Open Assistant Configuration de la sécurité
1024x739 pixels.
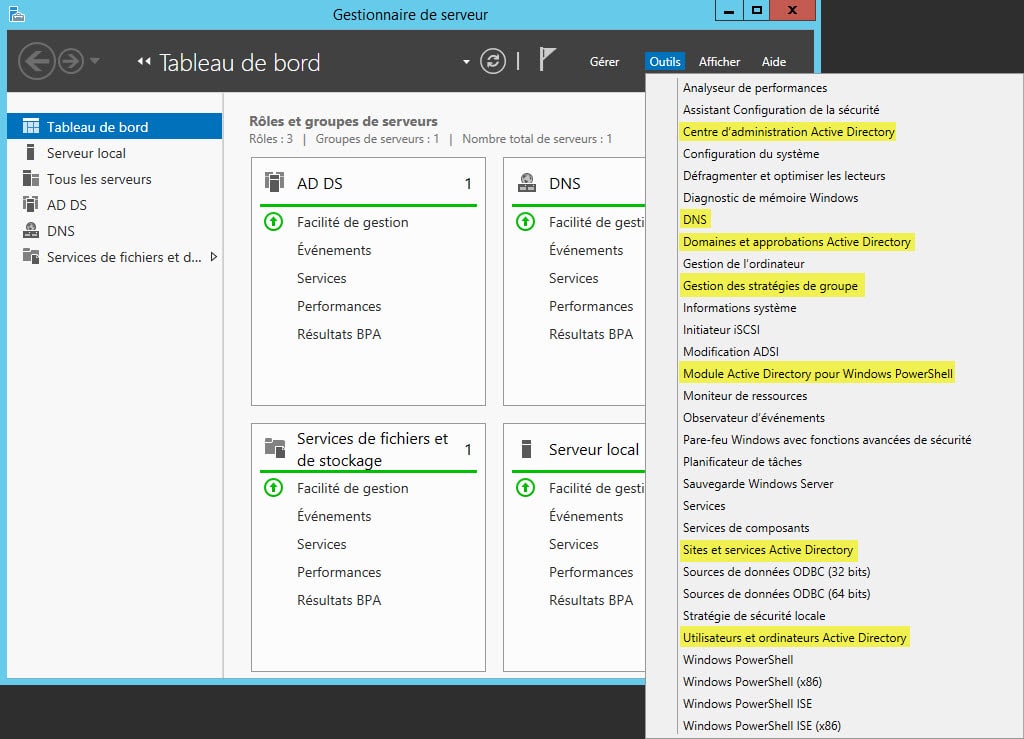pos(781,110)
